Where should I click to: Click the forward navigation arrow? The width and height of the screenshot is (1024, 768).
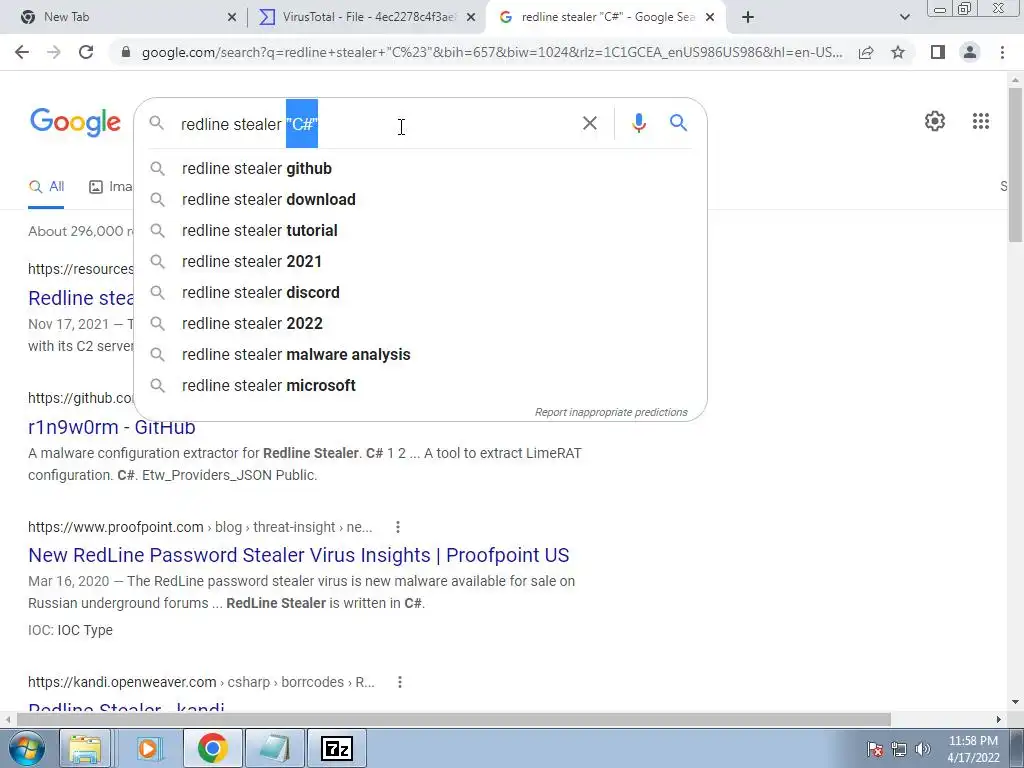click(54, 52)
